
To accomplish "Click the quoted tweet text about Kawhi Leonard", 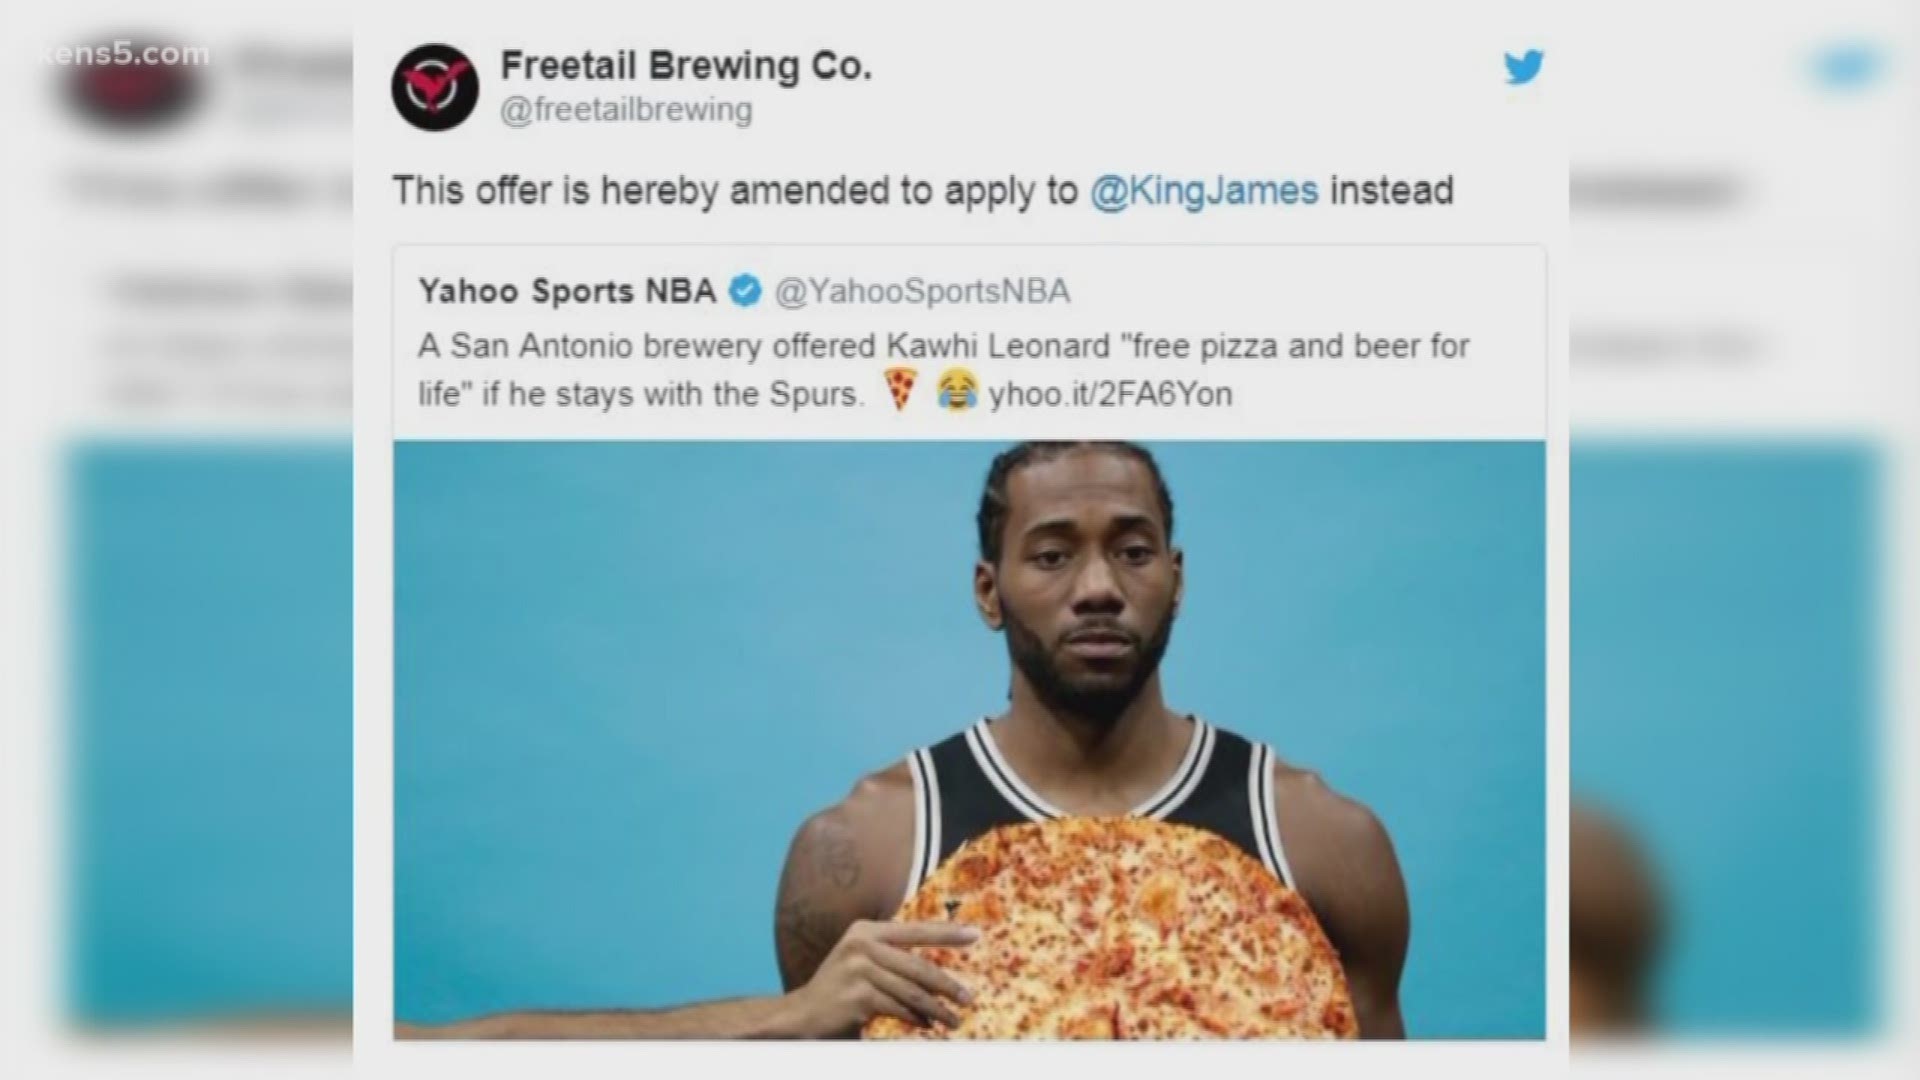I will (943, 370).
